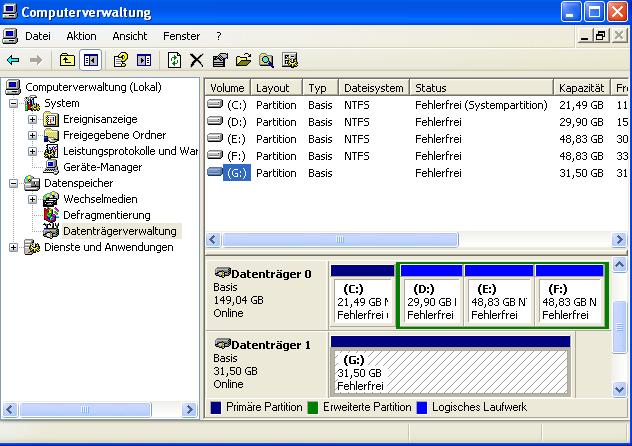Select volume (G:) row in list
The height and width of the screenshot is (446, 632).
coord(417,173)
